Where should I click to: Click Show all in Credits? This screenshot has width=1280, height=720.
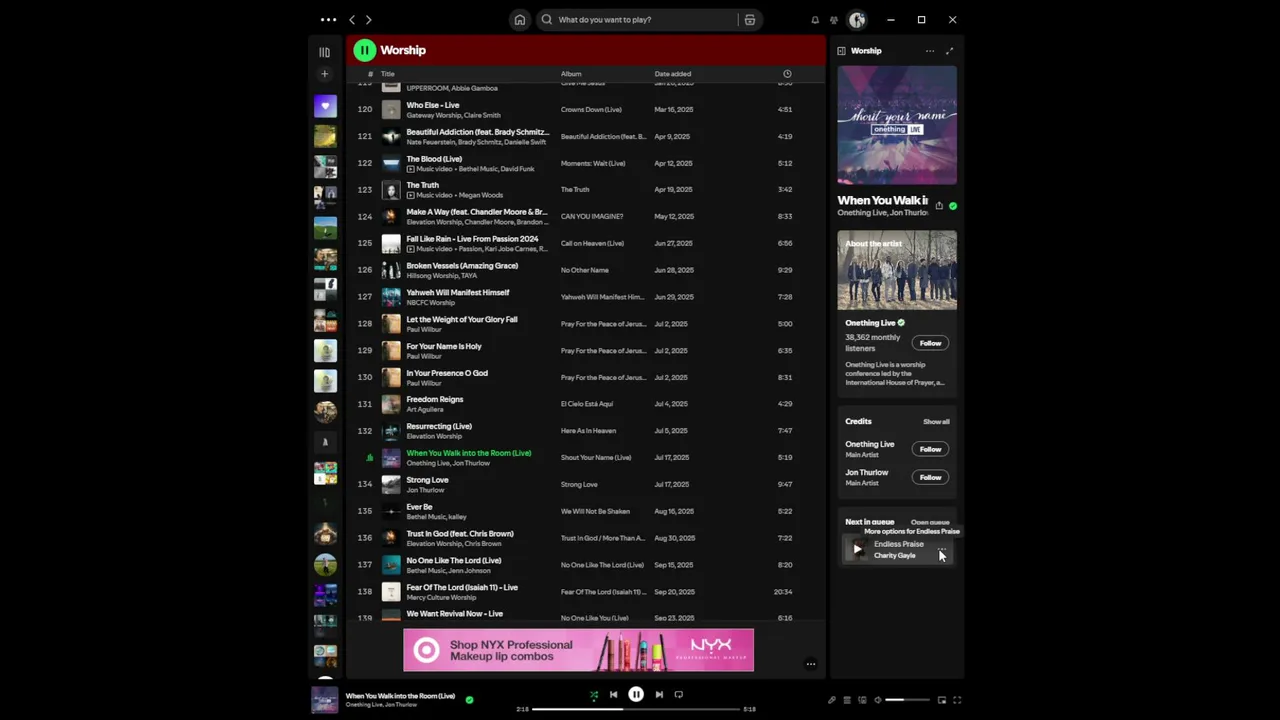(936, 422)
